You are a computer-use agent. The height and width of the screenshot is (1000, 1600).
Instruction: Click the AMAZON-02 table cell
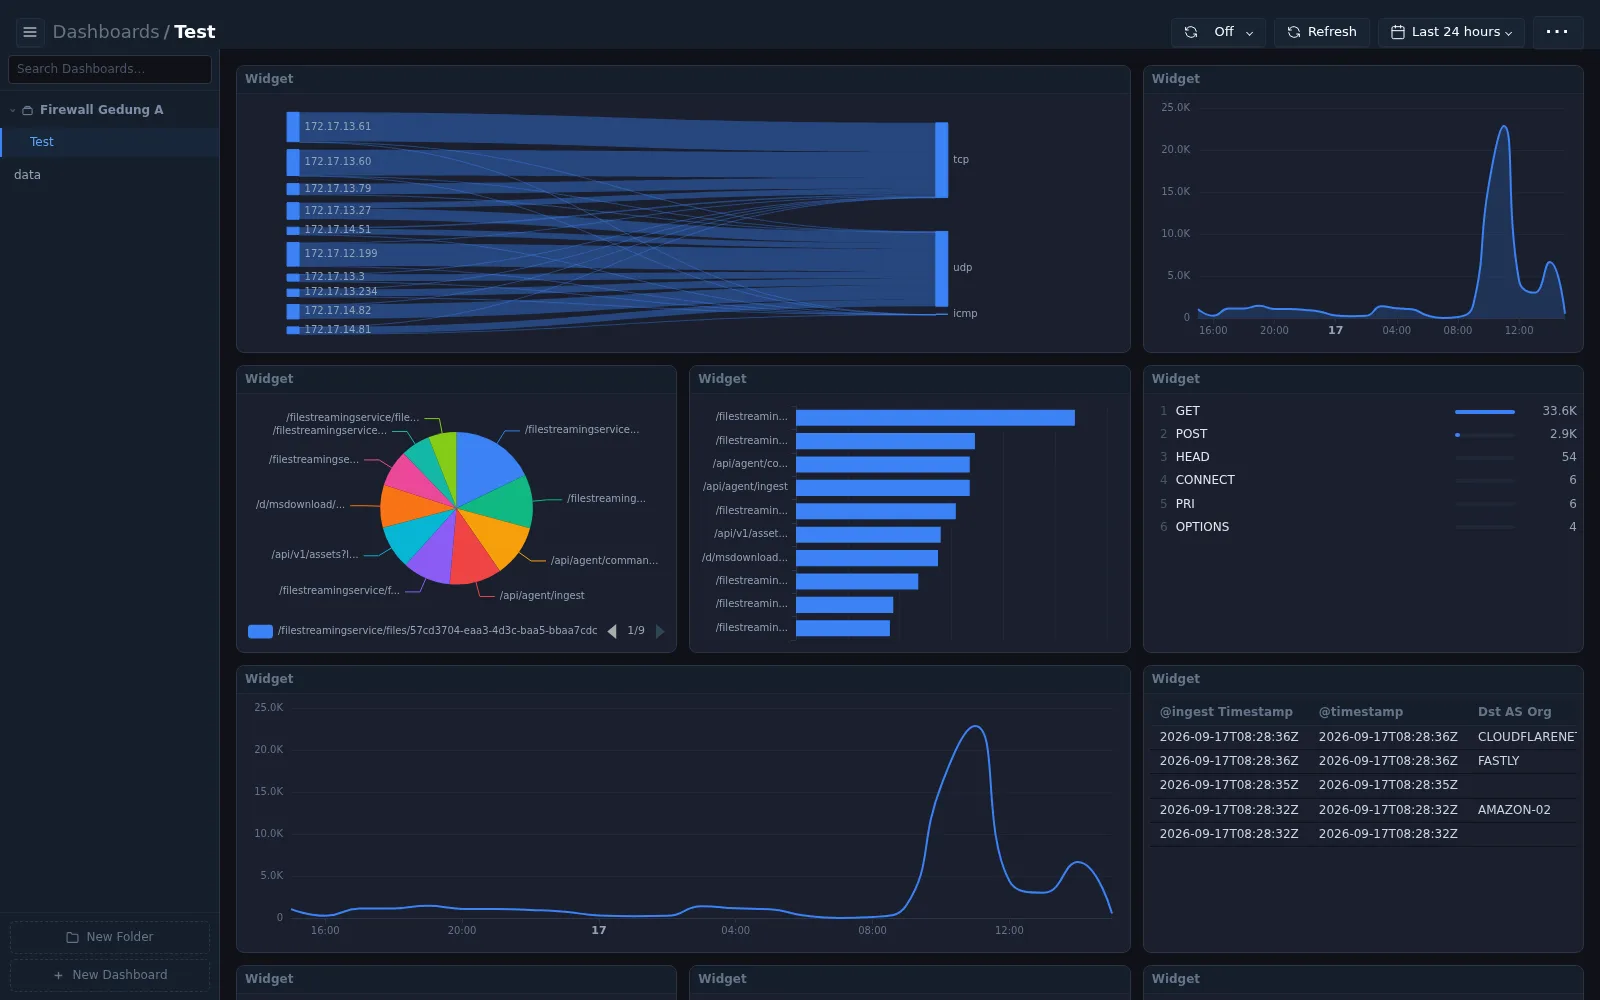pyautogui.click(x=1514, y=810)
